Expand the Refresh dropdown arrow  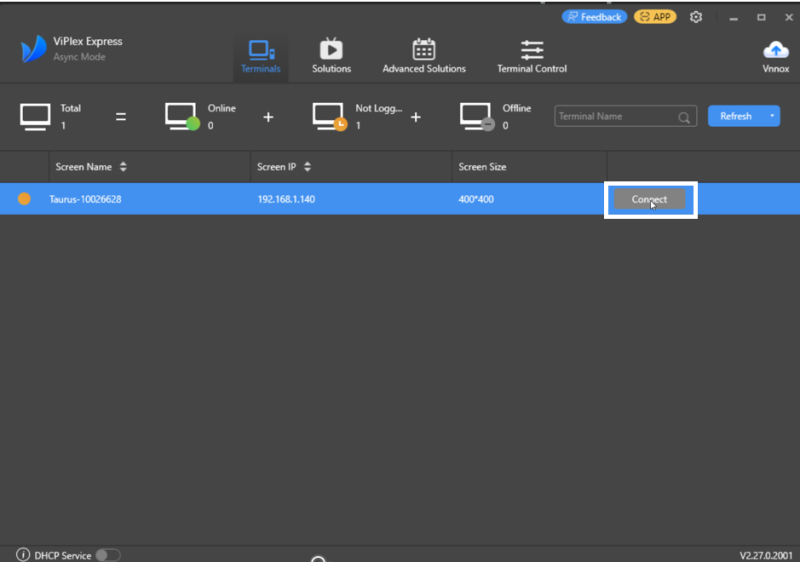773,116
